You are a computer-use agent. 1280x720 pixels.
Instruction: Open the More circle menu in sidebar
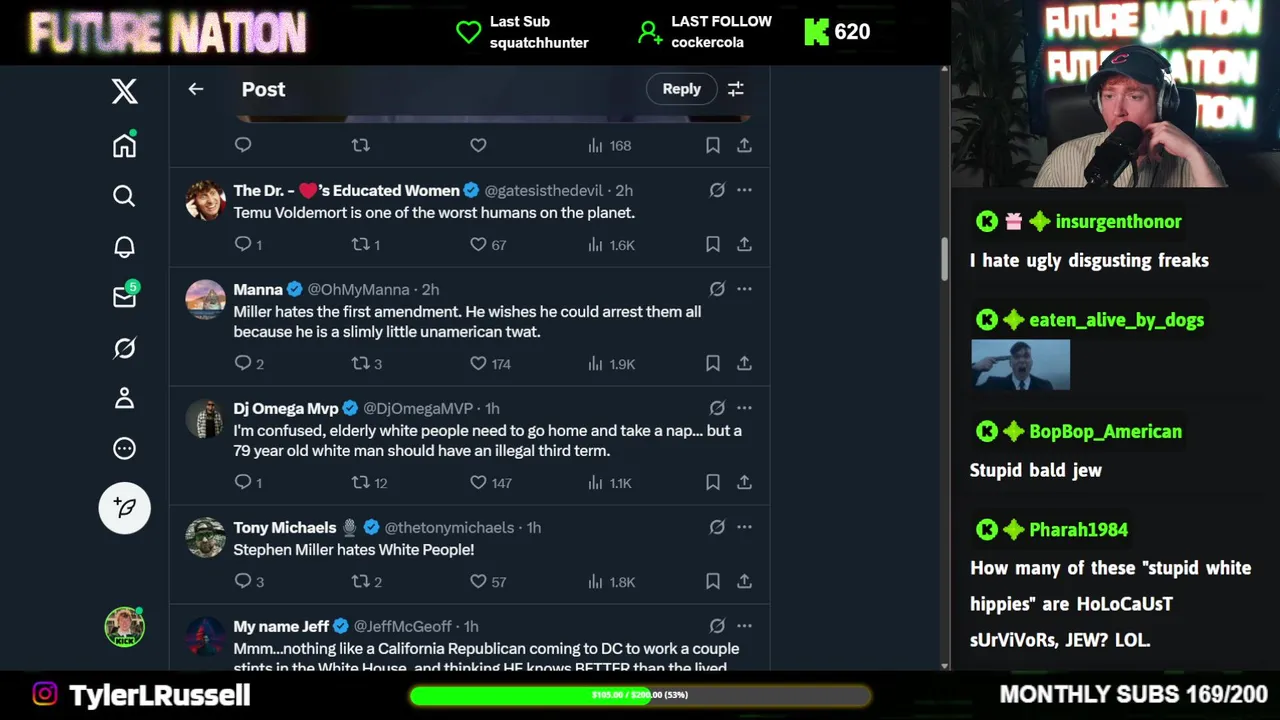pos(124,449)
